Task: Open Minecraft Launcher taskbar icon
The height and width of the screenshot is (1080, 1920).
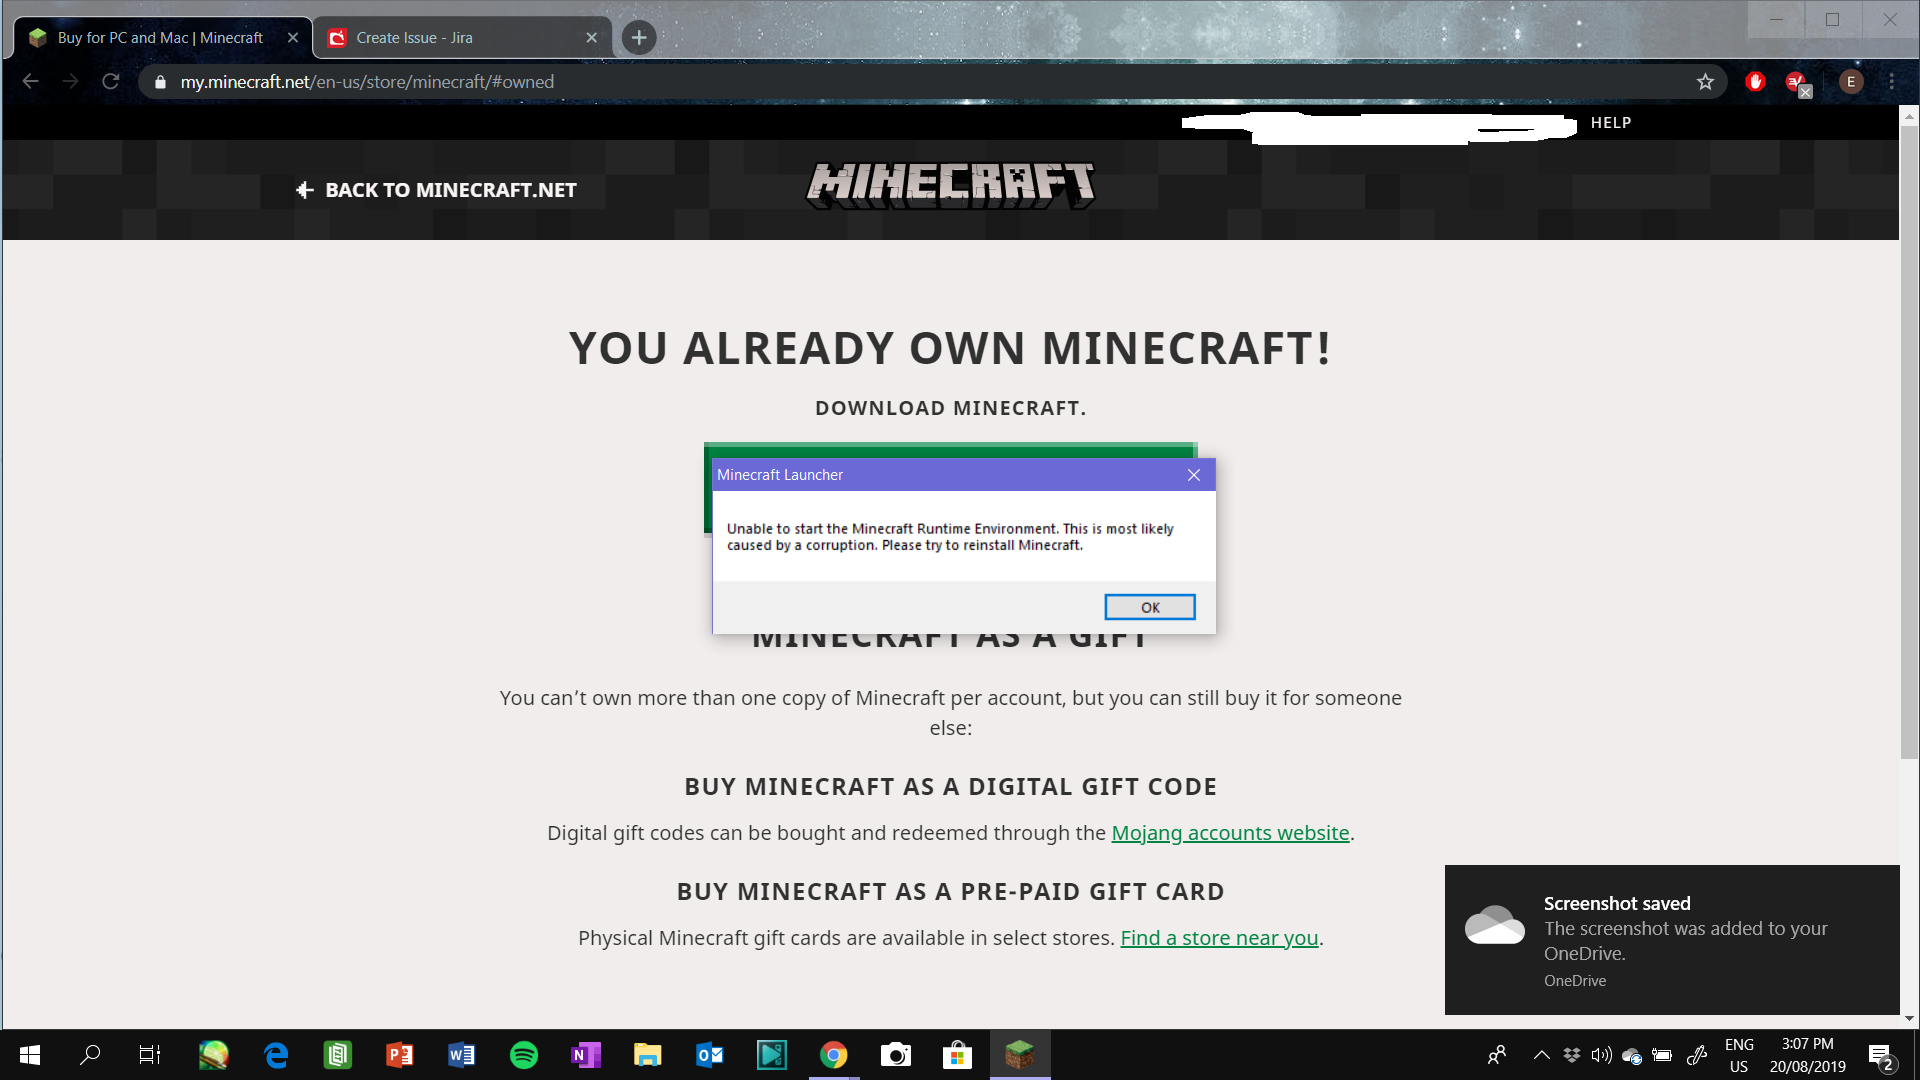Action: pyautogui.click(x=1019, y=1055)
